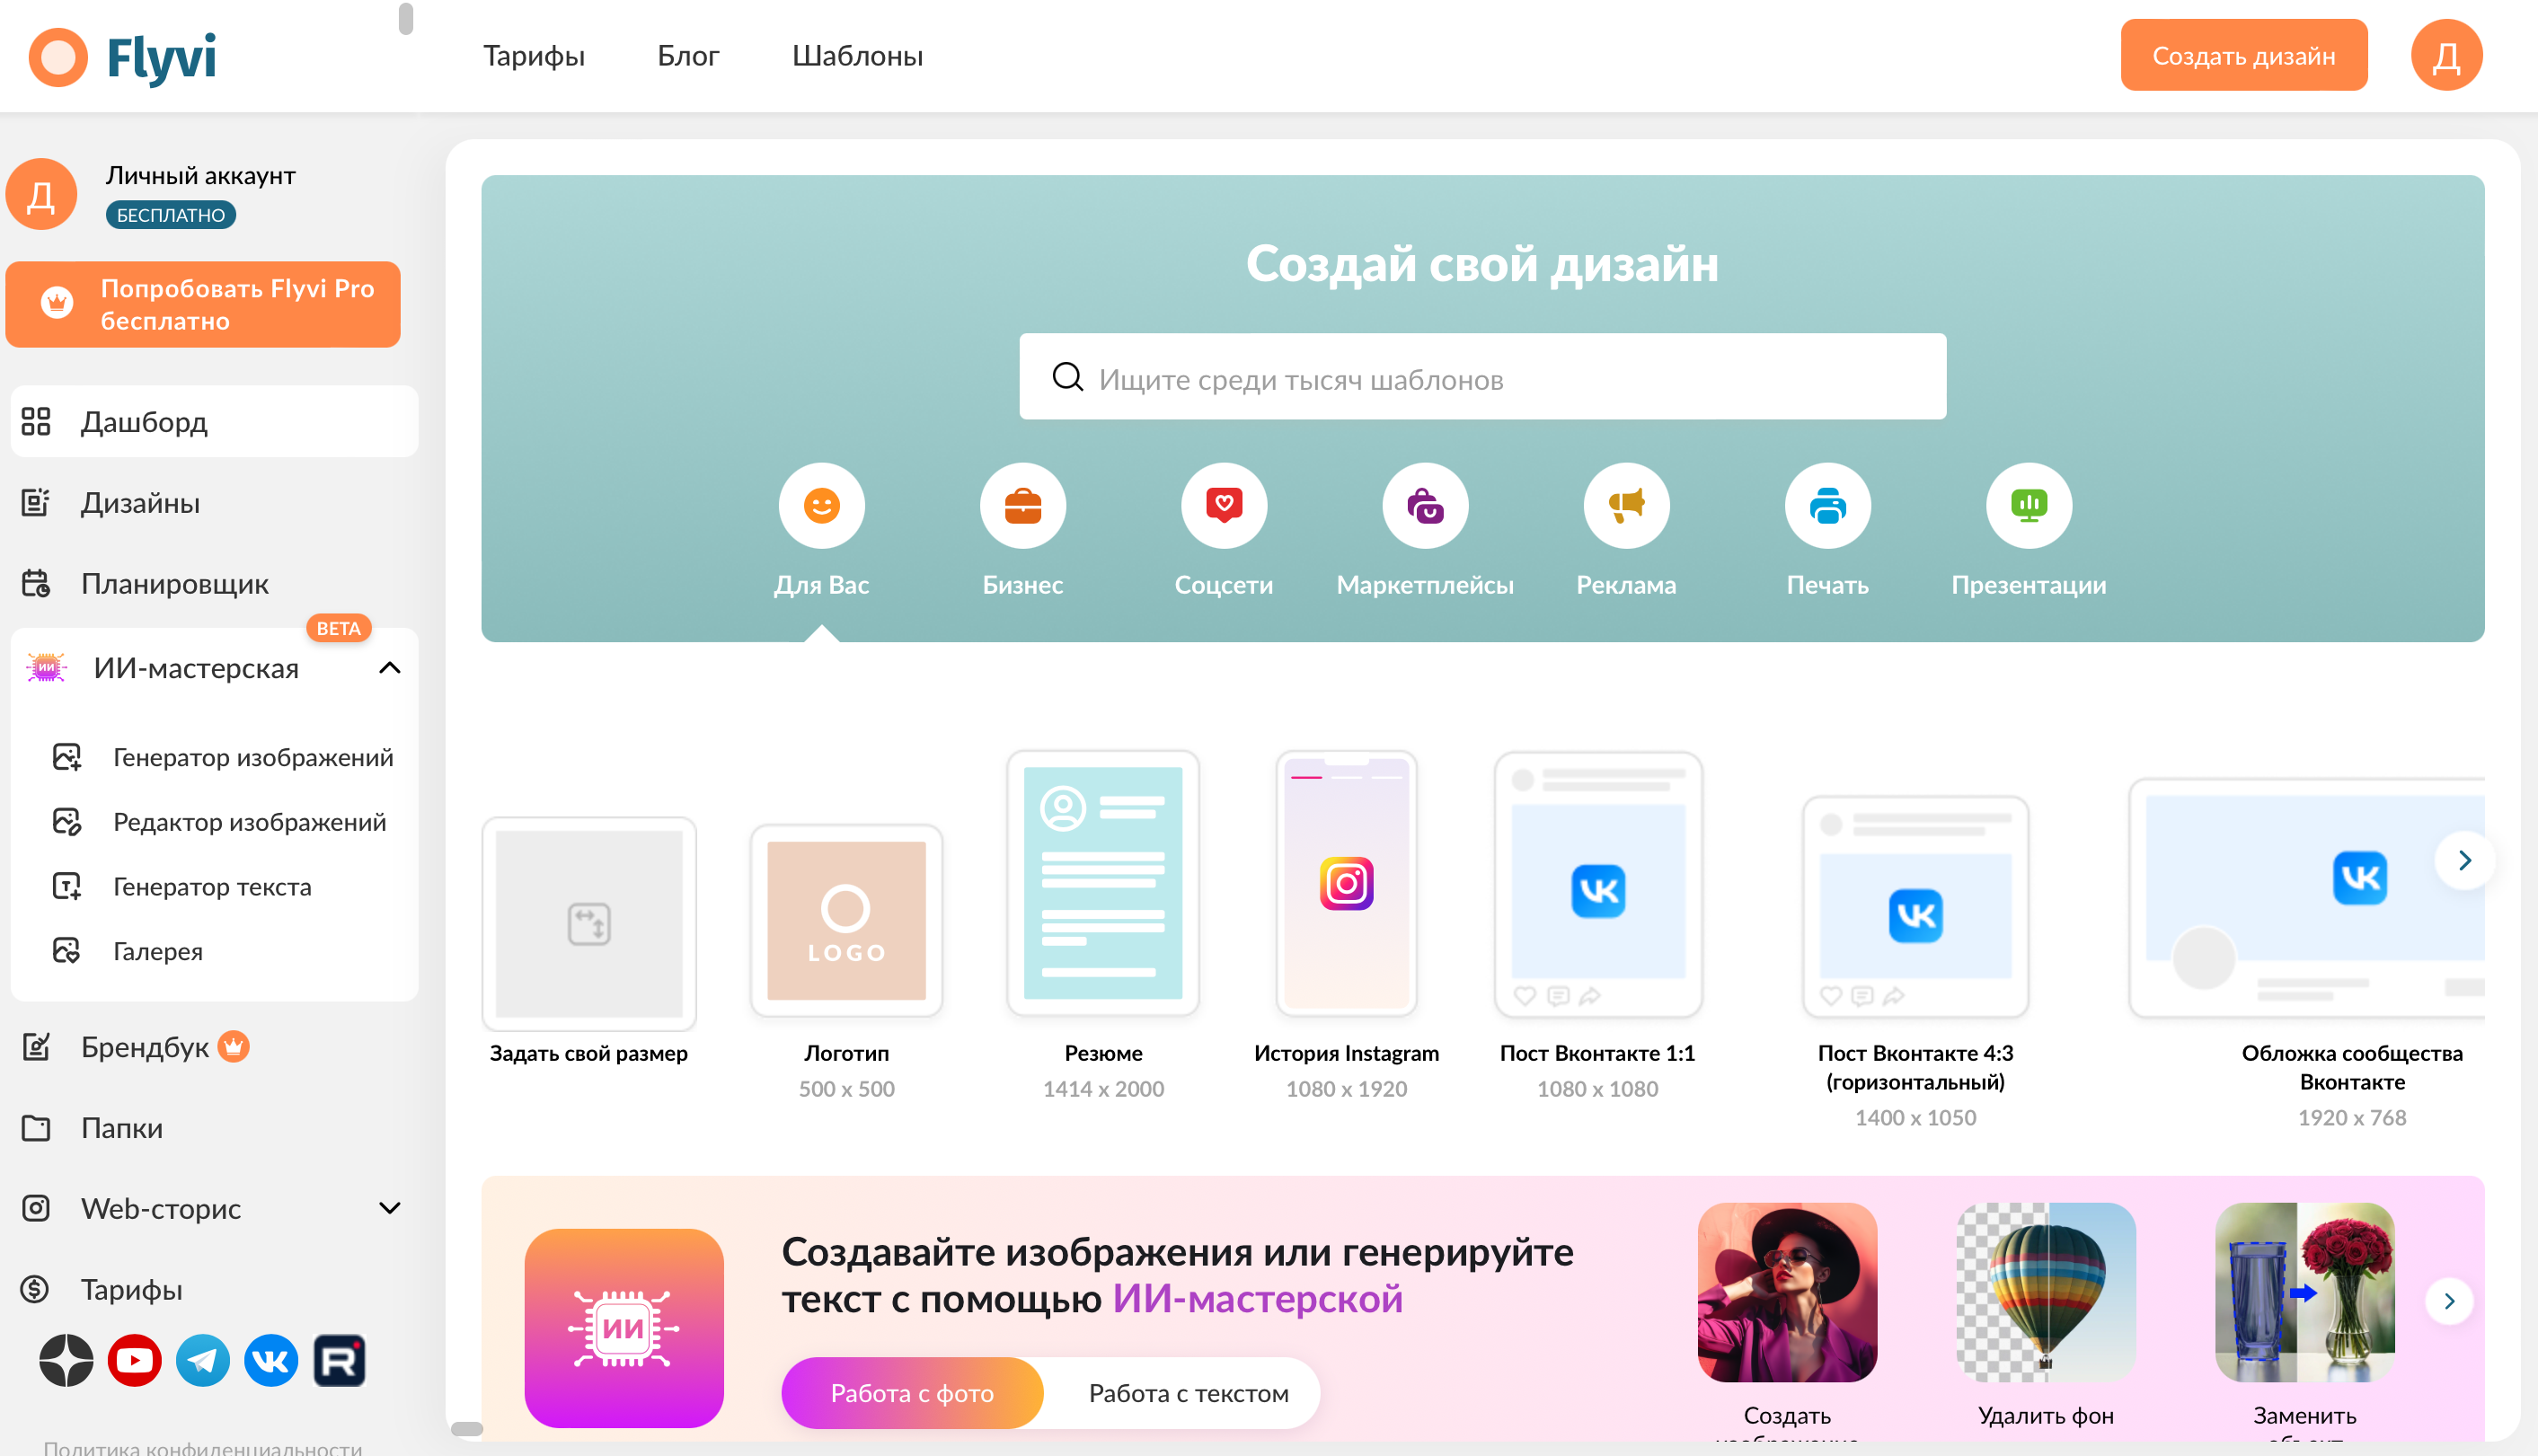Screen dimensions: 2538x1456
Task: Click Задать свой размер thumbnail
Action: pos(589,924)
